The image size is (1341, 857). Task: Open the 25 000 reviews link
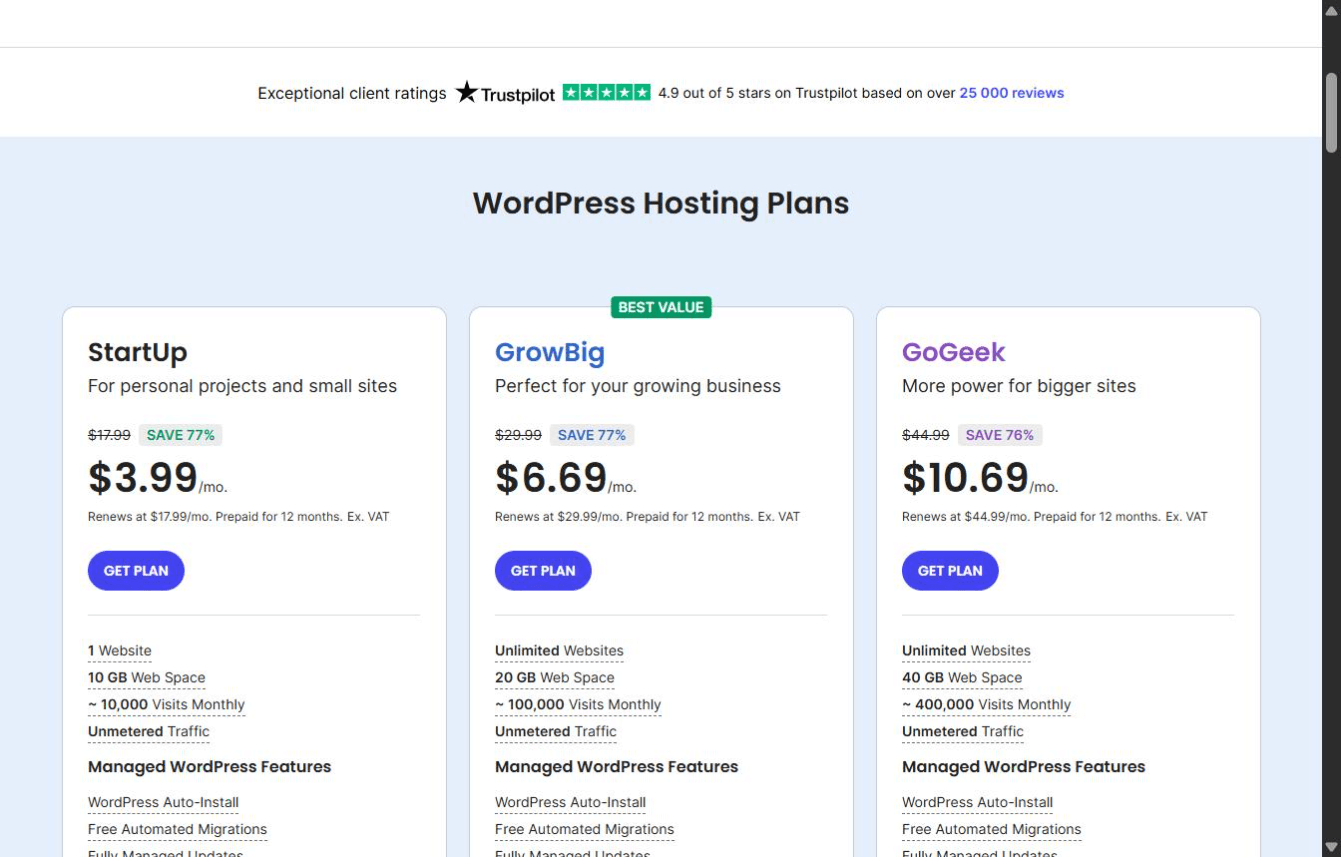click(1011, 93)
